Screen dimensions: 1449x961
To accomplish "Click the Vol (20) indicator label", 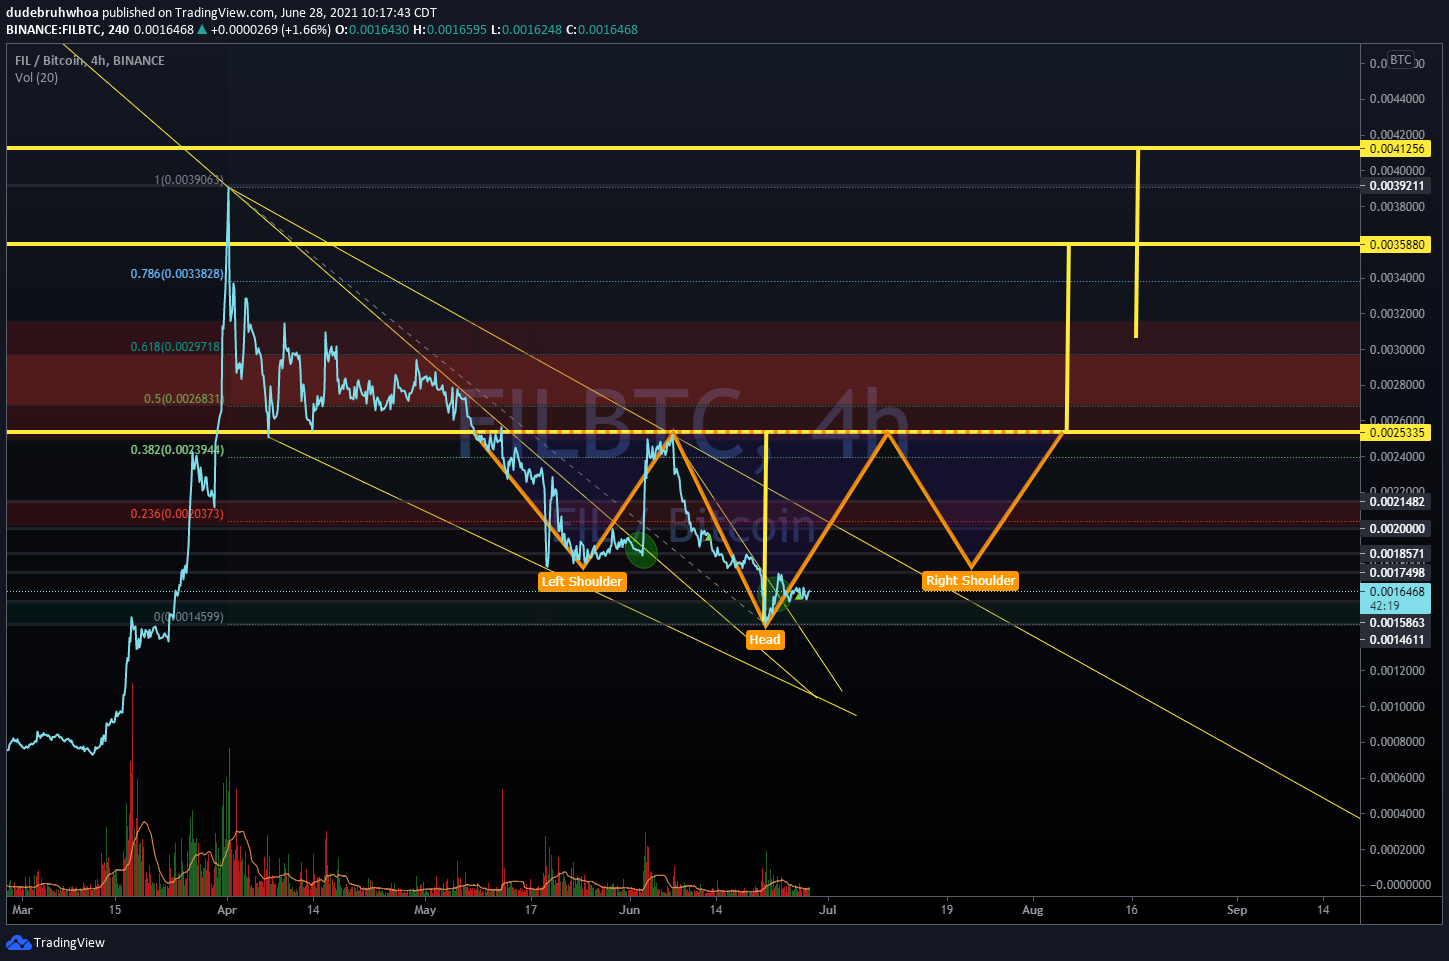I will click(36, 77).
